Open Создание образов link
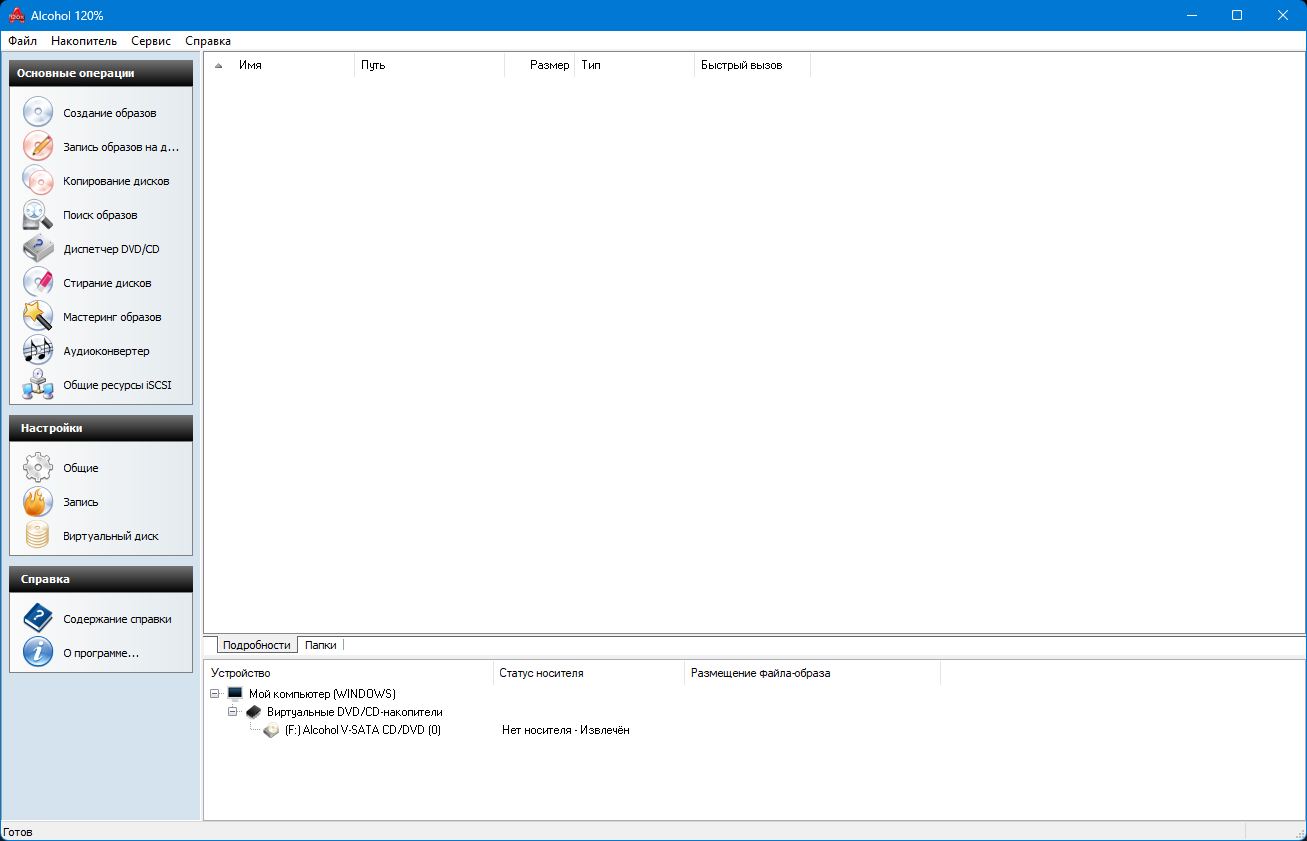1307x841 pixels. point(110,113)
